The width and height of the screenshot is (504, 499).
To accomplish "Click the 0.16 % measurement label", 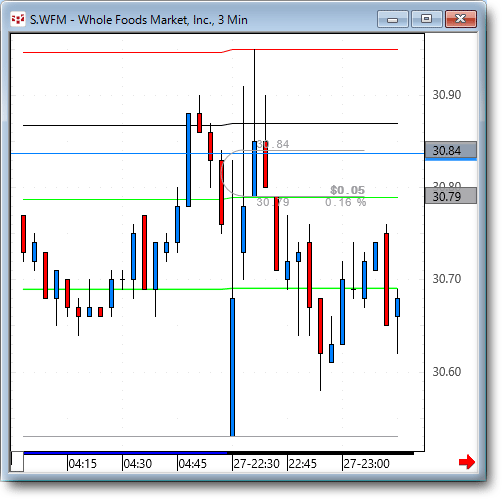I will pos(346,202).
